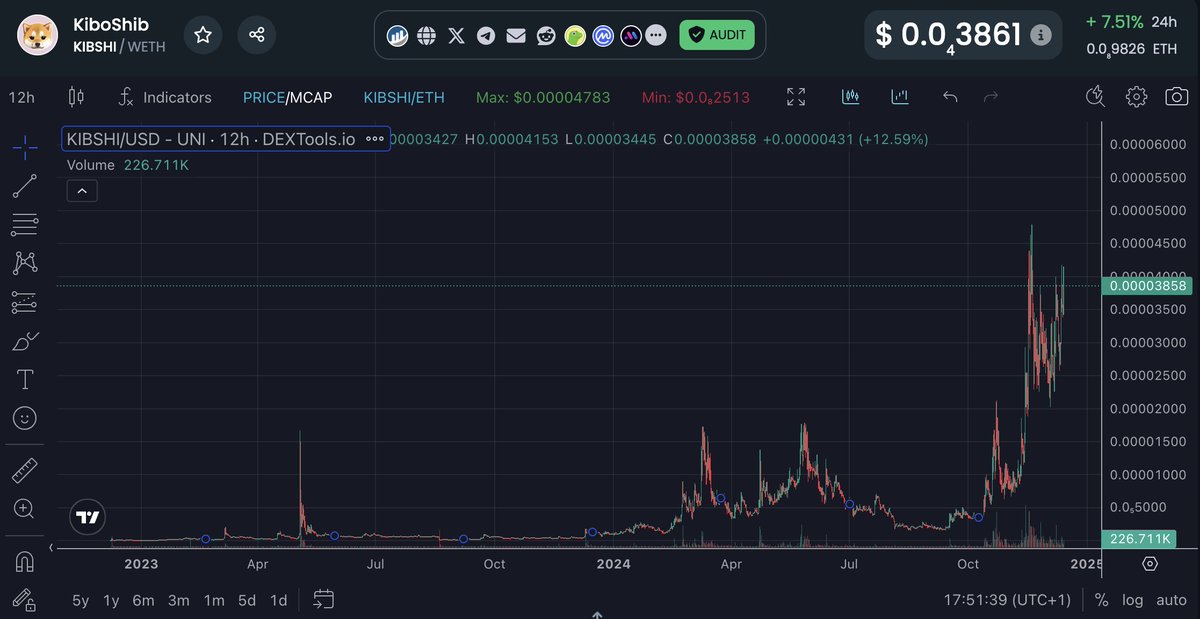
Task: Open the Telegram link
Action: [x=486, y=36]
